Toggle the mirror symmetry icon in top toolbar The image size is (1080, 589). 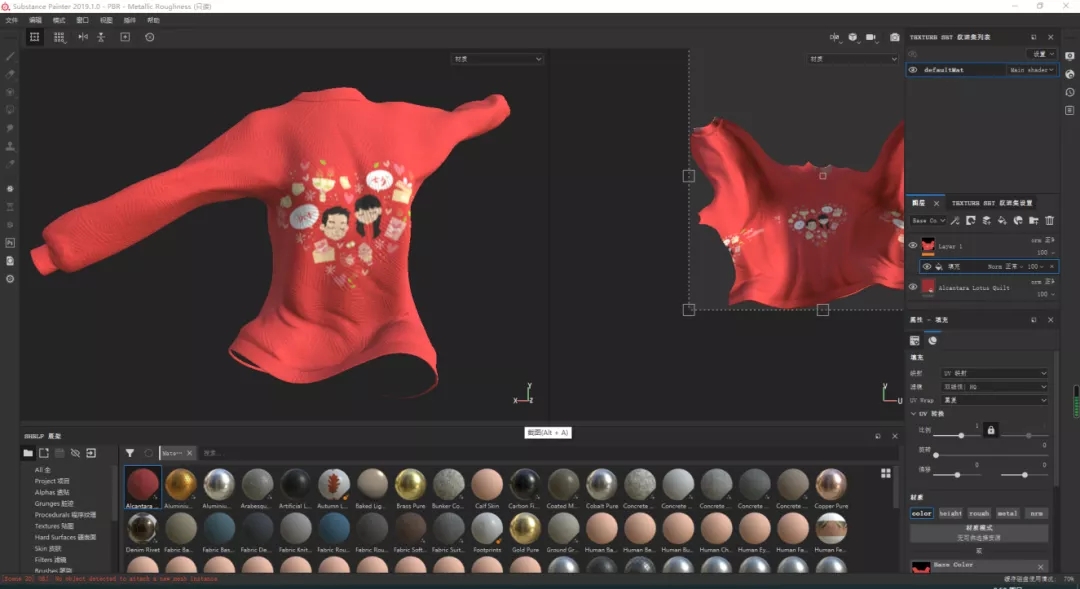pos(83,37)
